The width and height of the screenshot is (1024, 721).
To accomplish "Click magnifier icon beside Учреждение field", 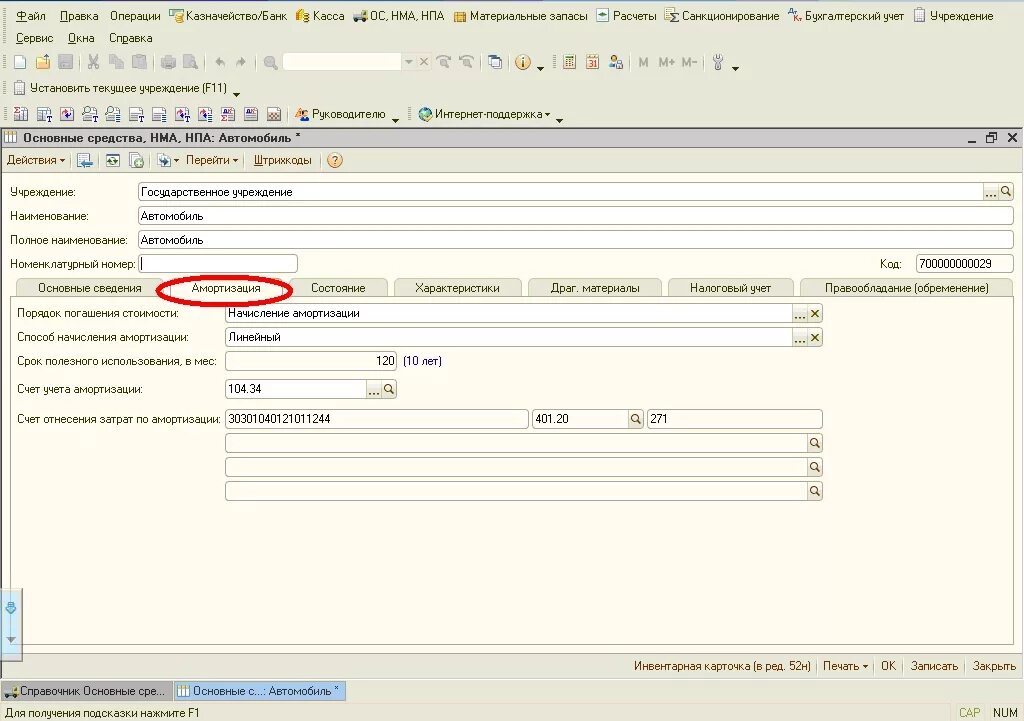I will point(1006,191).
